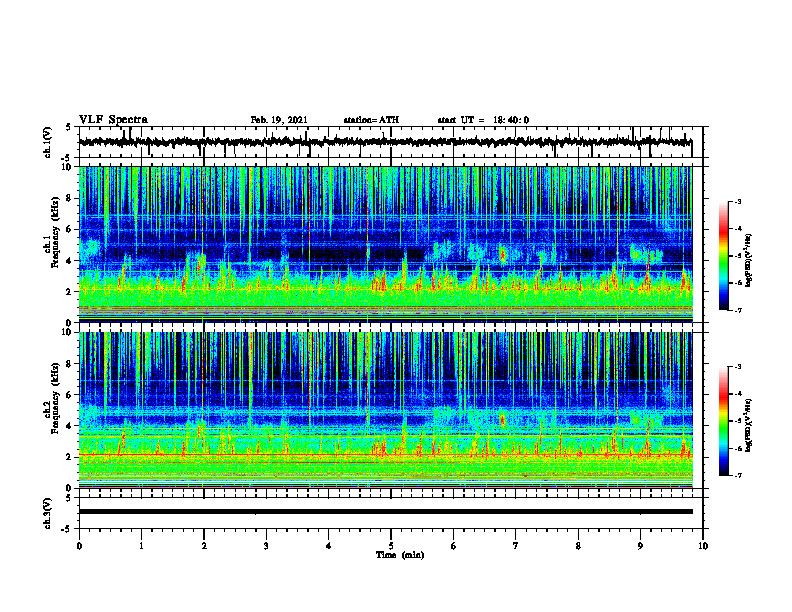This screenshot has height=612, width=792.
Task: Click the 'VLF Spectra' plot title
Action: (113, 120)
